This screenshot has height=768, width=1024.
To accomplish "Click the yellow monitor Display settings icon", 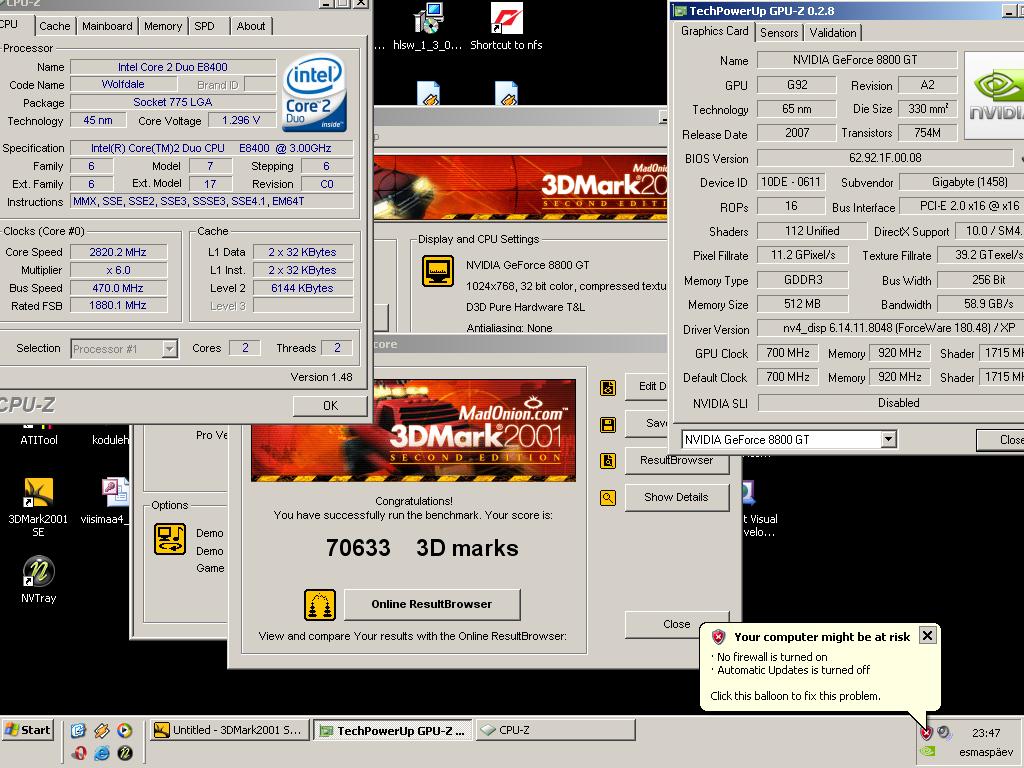I will (x=438, y=271).
